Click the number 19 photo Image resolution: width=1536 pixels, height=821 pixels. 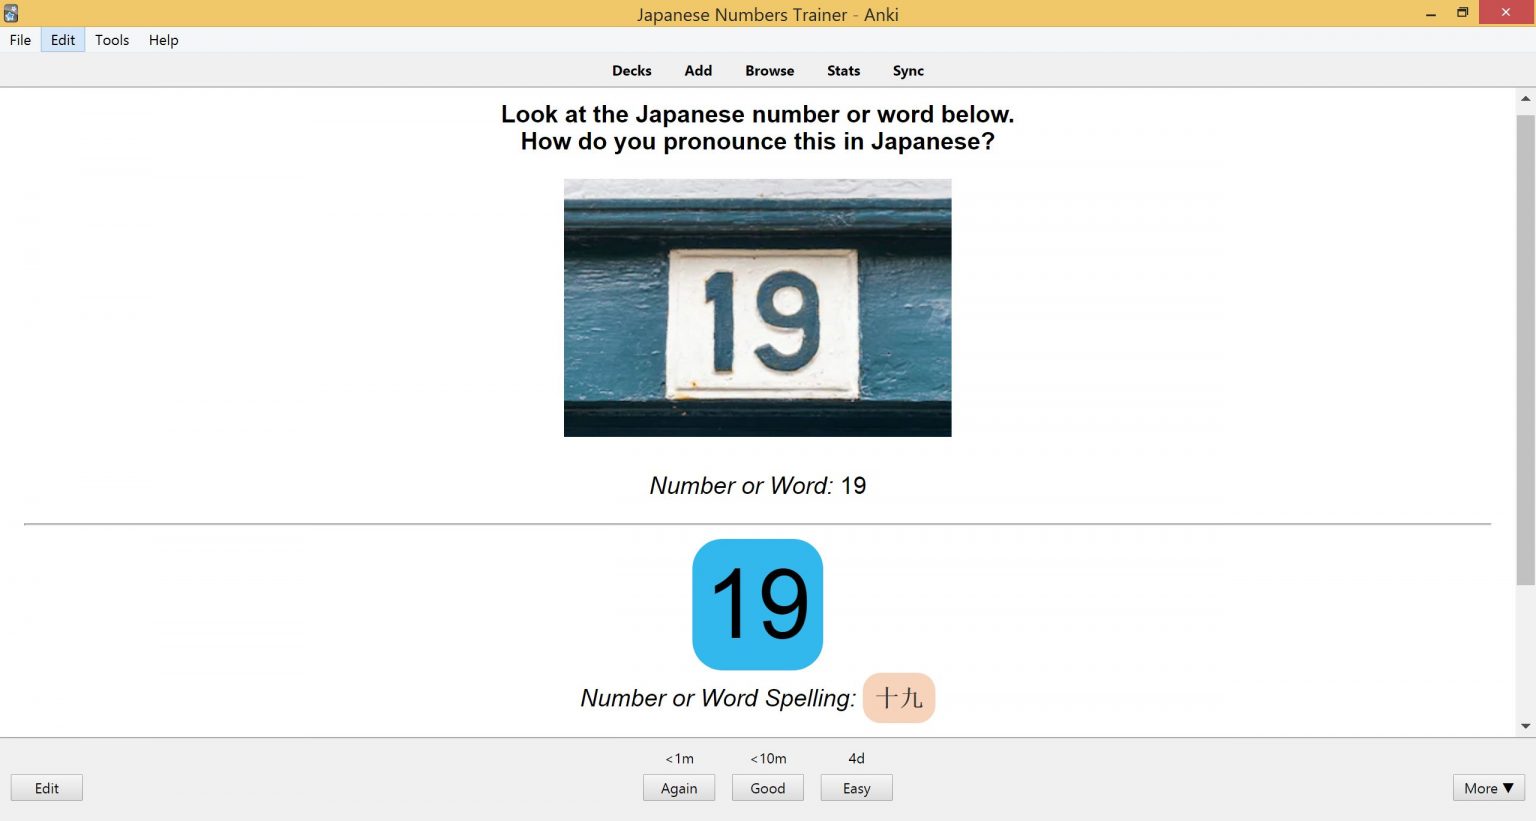[x=757, y=307]
